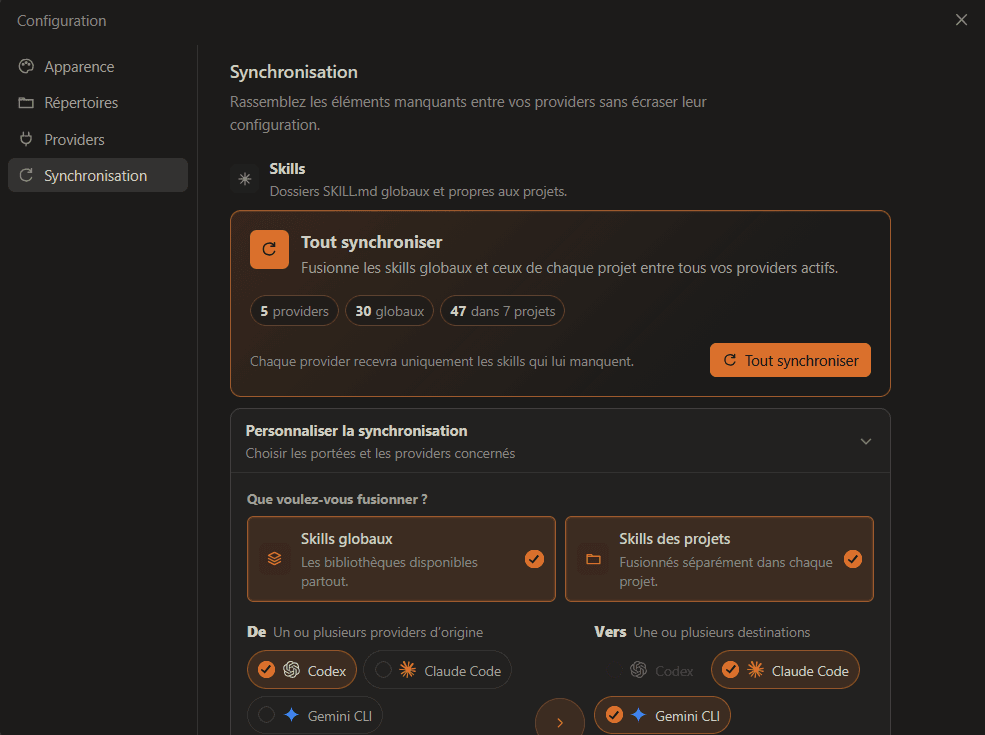This screenshot has width=985, height=735.
Task: Click the Personnaliser la synchronisation header title
Action: coord(356,431)
